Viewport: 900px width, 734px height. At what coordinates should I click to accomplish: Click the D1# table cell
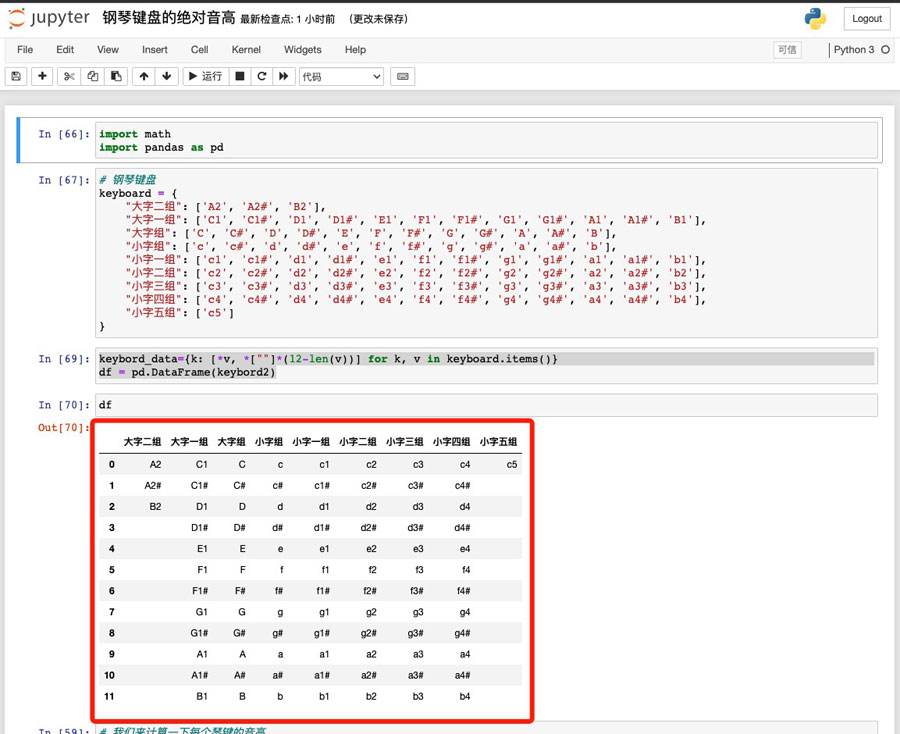[199, 527]
